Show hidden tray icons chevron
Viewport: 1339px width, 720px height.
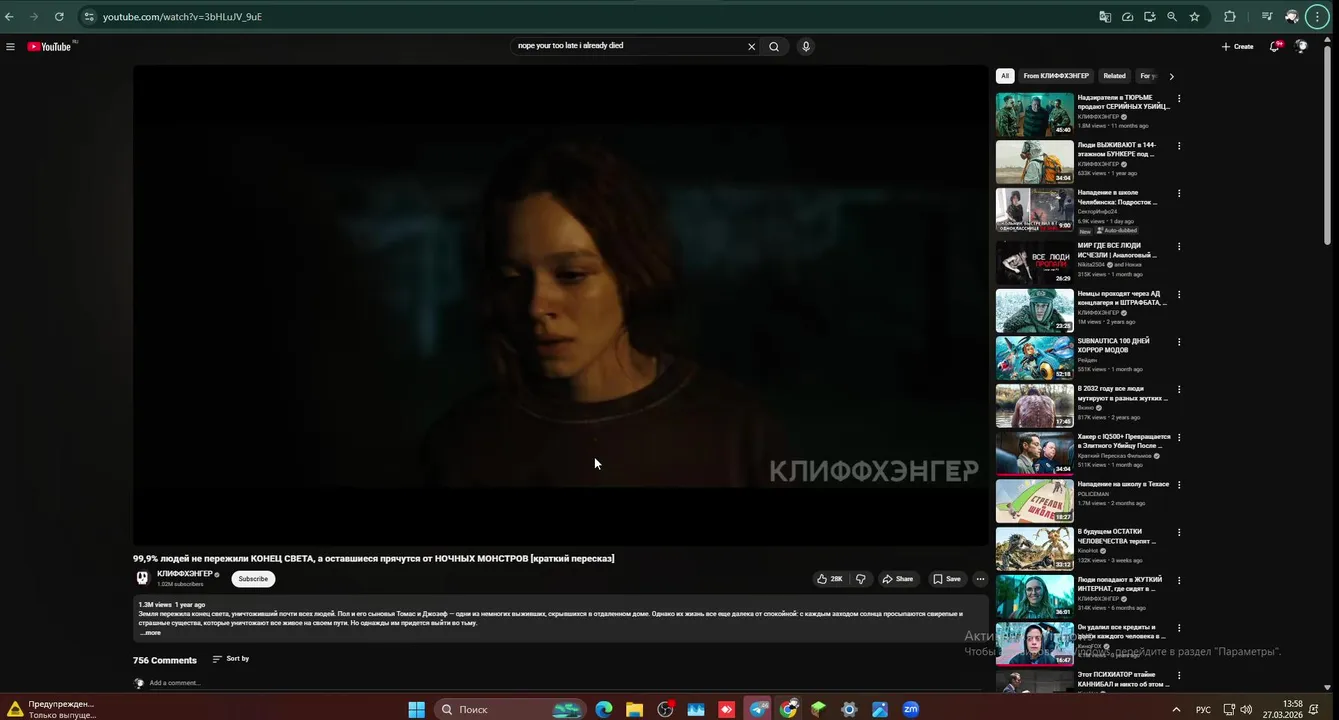click(x=1178, y=709)
